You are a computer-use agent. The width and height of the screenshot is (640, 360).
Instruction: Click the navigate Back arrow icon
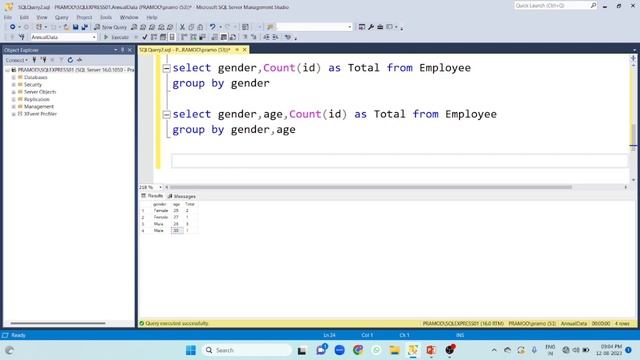(x=13, y=27)
